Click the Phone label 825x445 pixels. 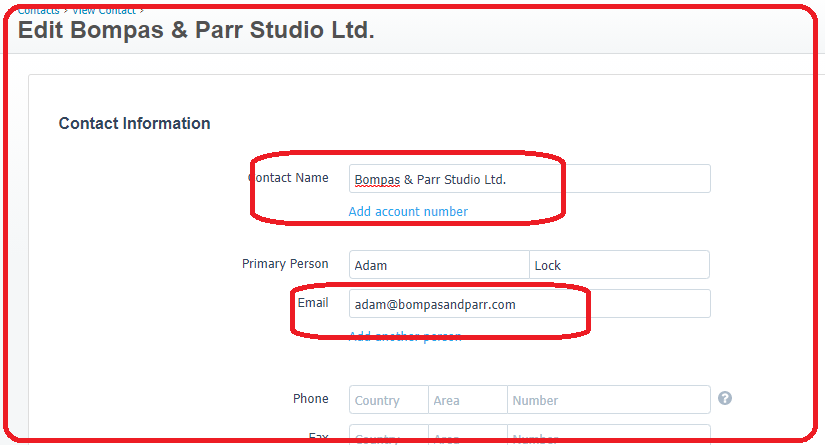pos(310,398)
